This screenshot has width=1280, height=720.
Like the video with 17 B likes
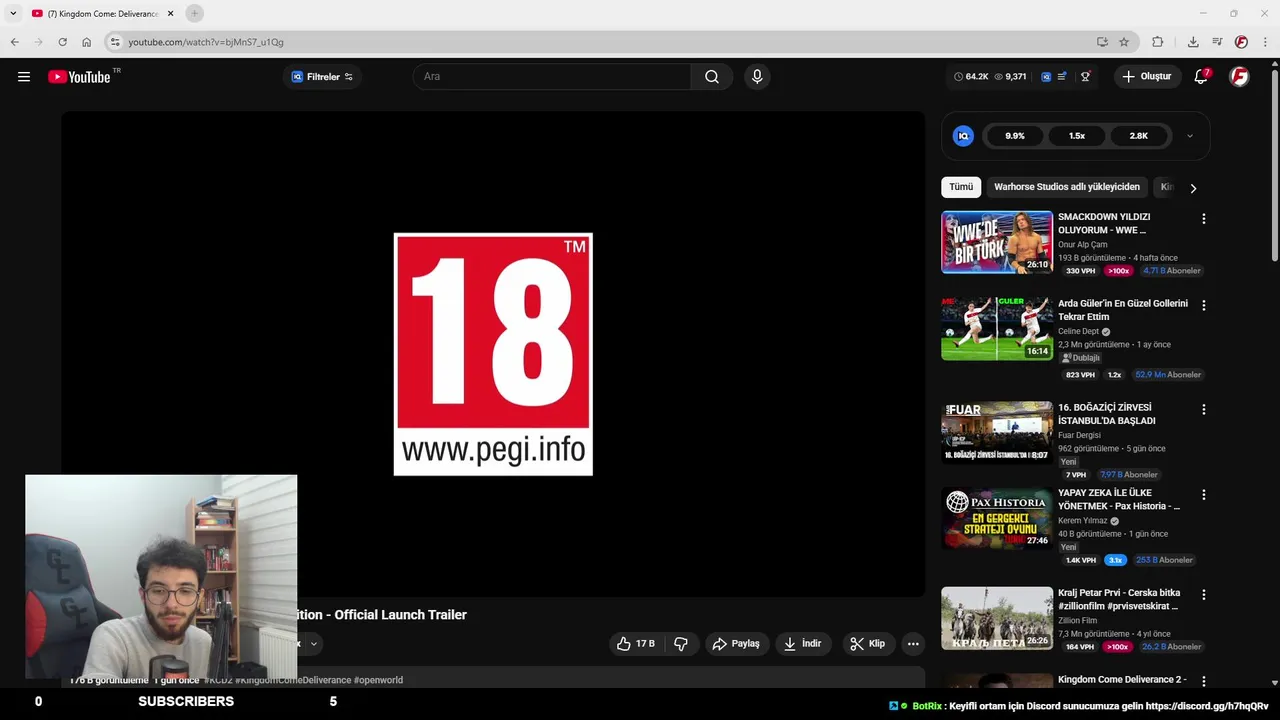pos(635,644)
